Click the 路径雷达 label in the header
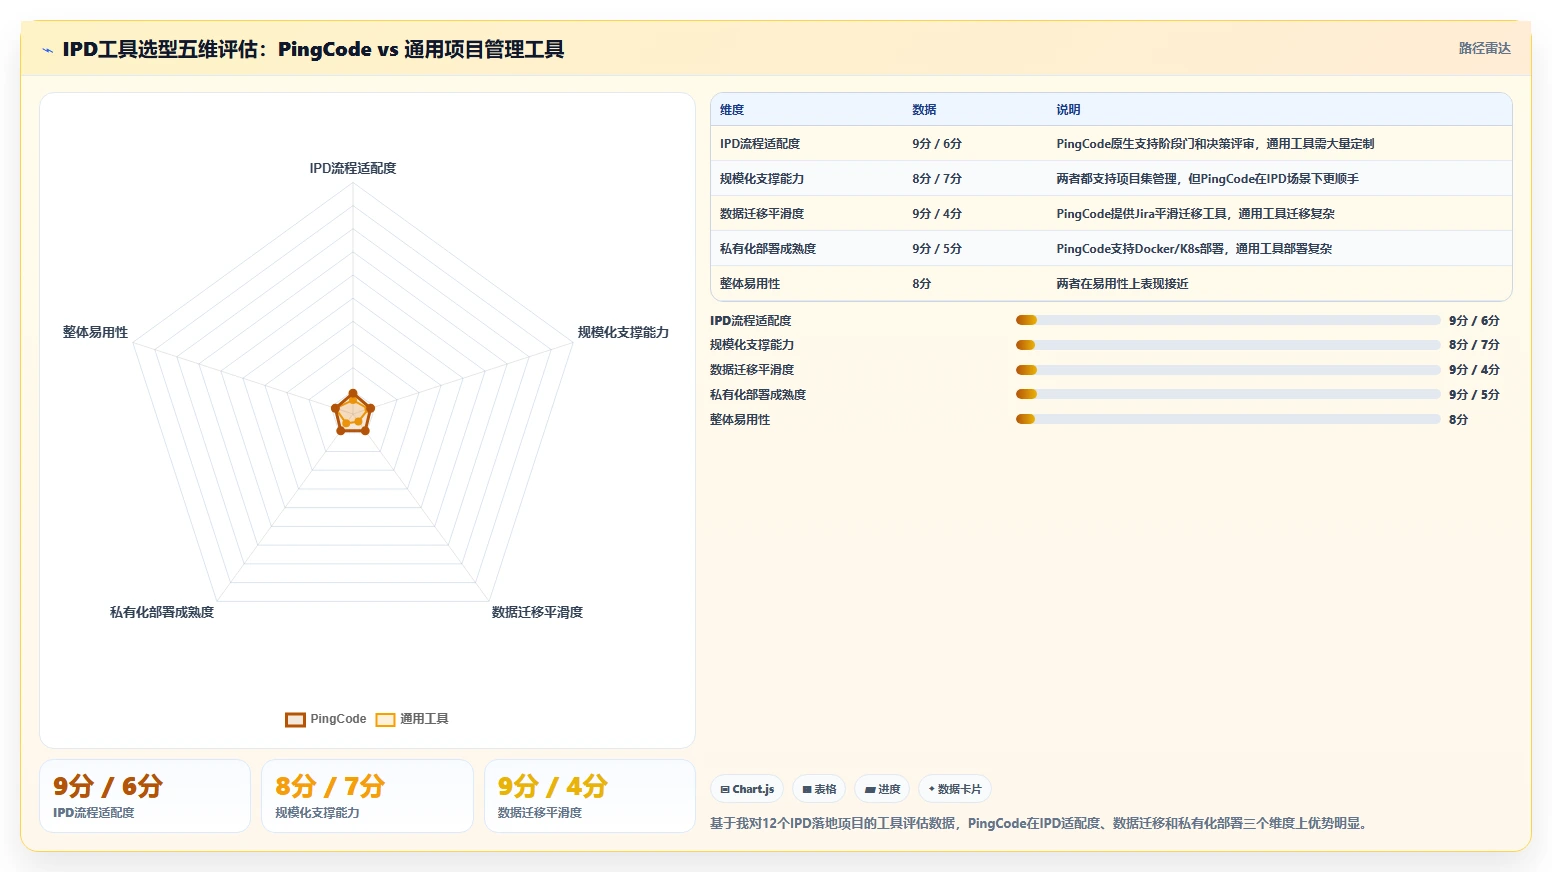This screenshot has width=1552, height=872. [x=1484, y=48]
